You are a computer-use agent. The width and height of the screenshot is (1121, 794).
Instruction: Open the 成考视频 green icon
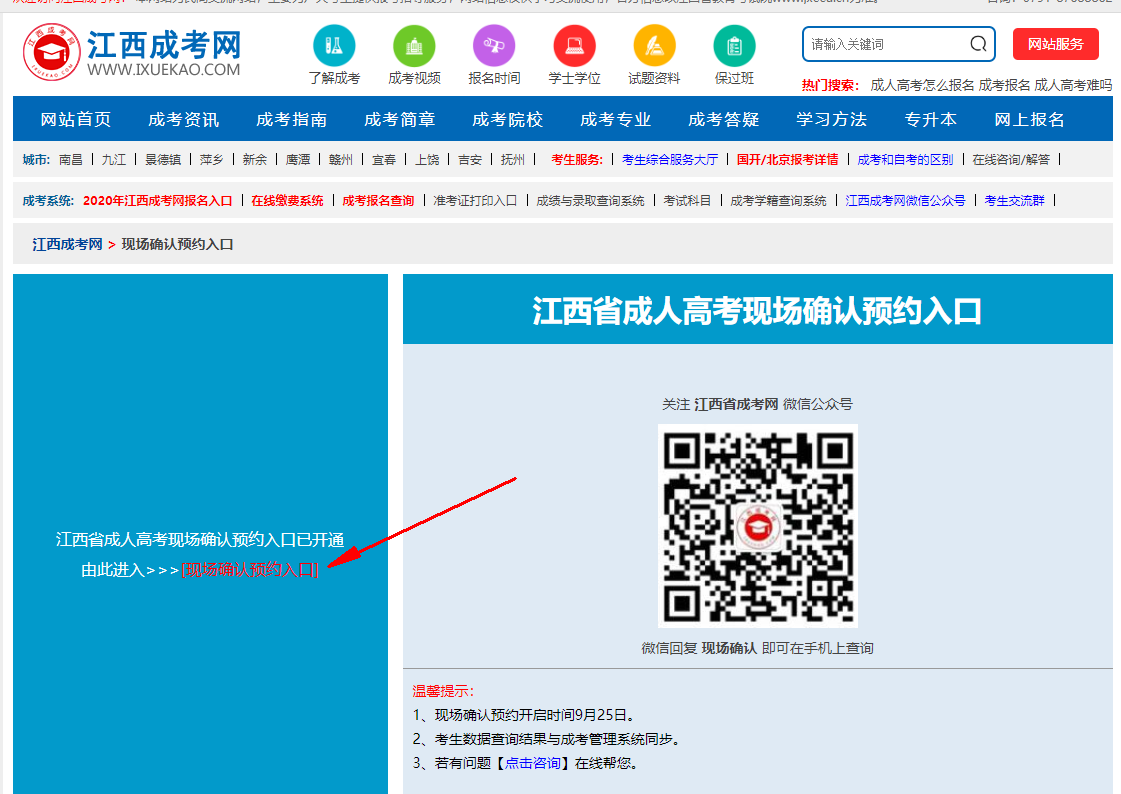tap(414, 46)
